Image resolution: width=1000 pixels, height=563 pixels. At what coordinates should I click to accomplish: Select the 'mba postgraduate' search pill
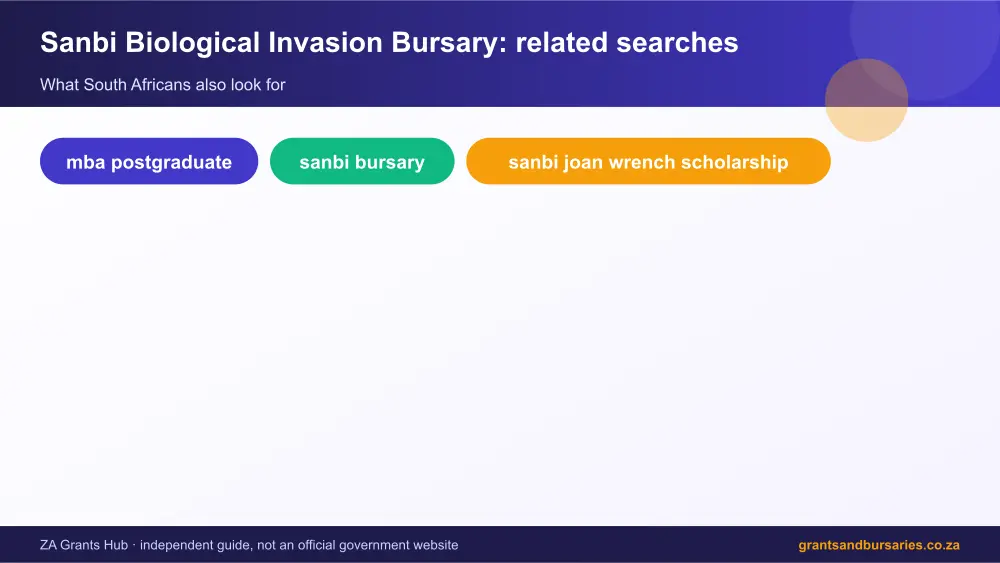click(x=149, y=161)
